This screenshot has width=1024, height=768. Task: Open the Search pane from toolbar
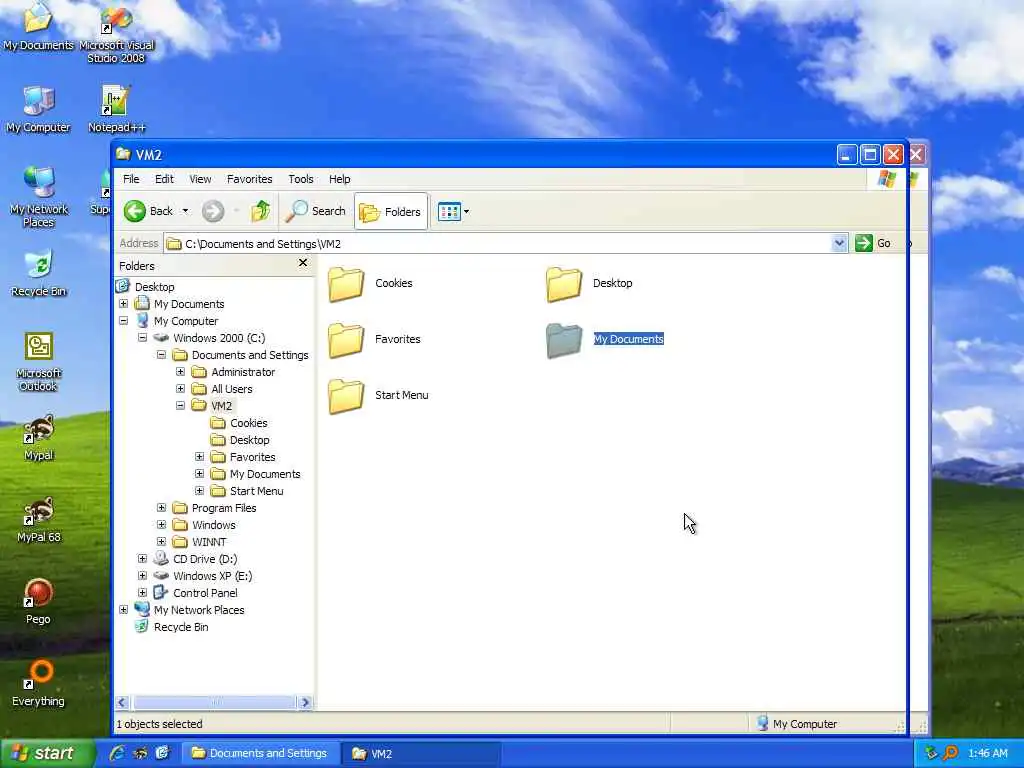pyautogui.click(x=315, y=211)
